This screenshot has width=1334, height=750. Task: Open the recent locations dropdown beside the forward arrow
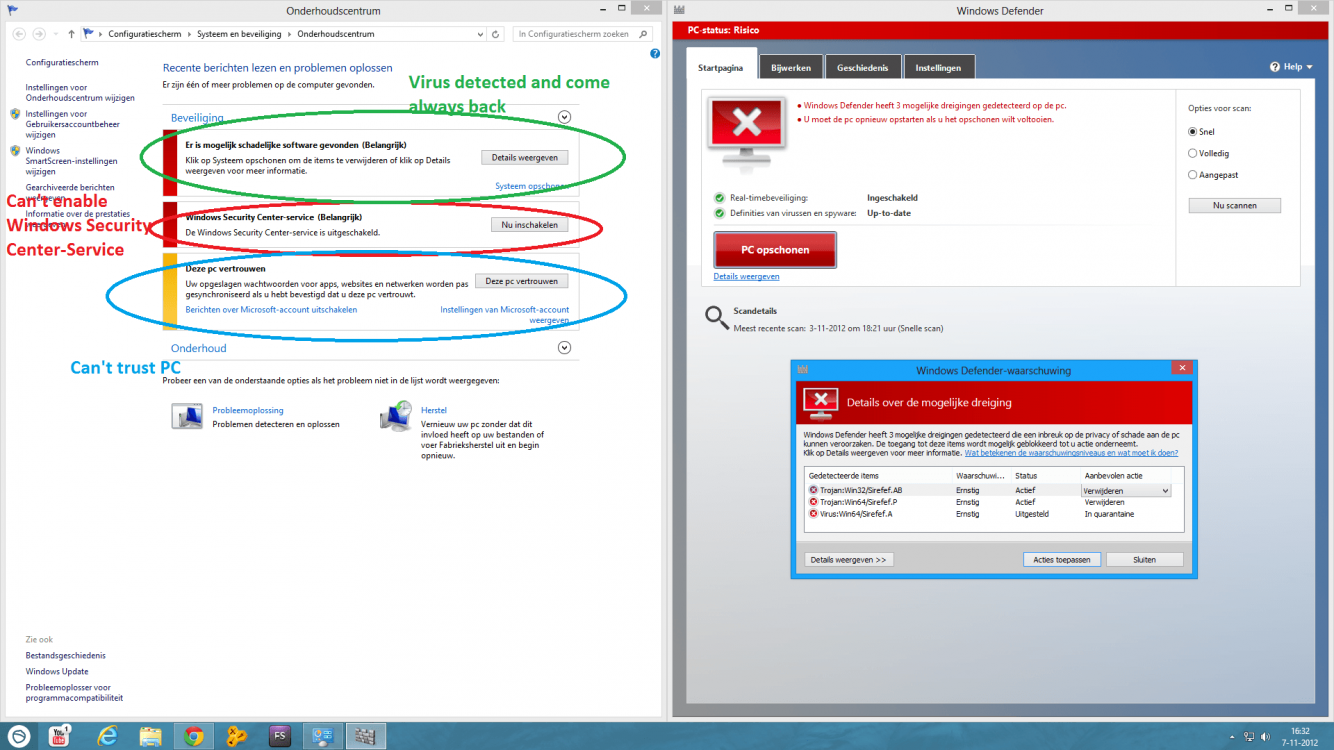pos(56,34)
